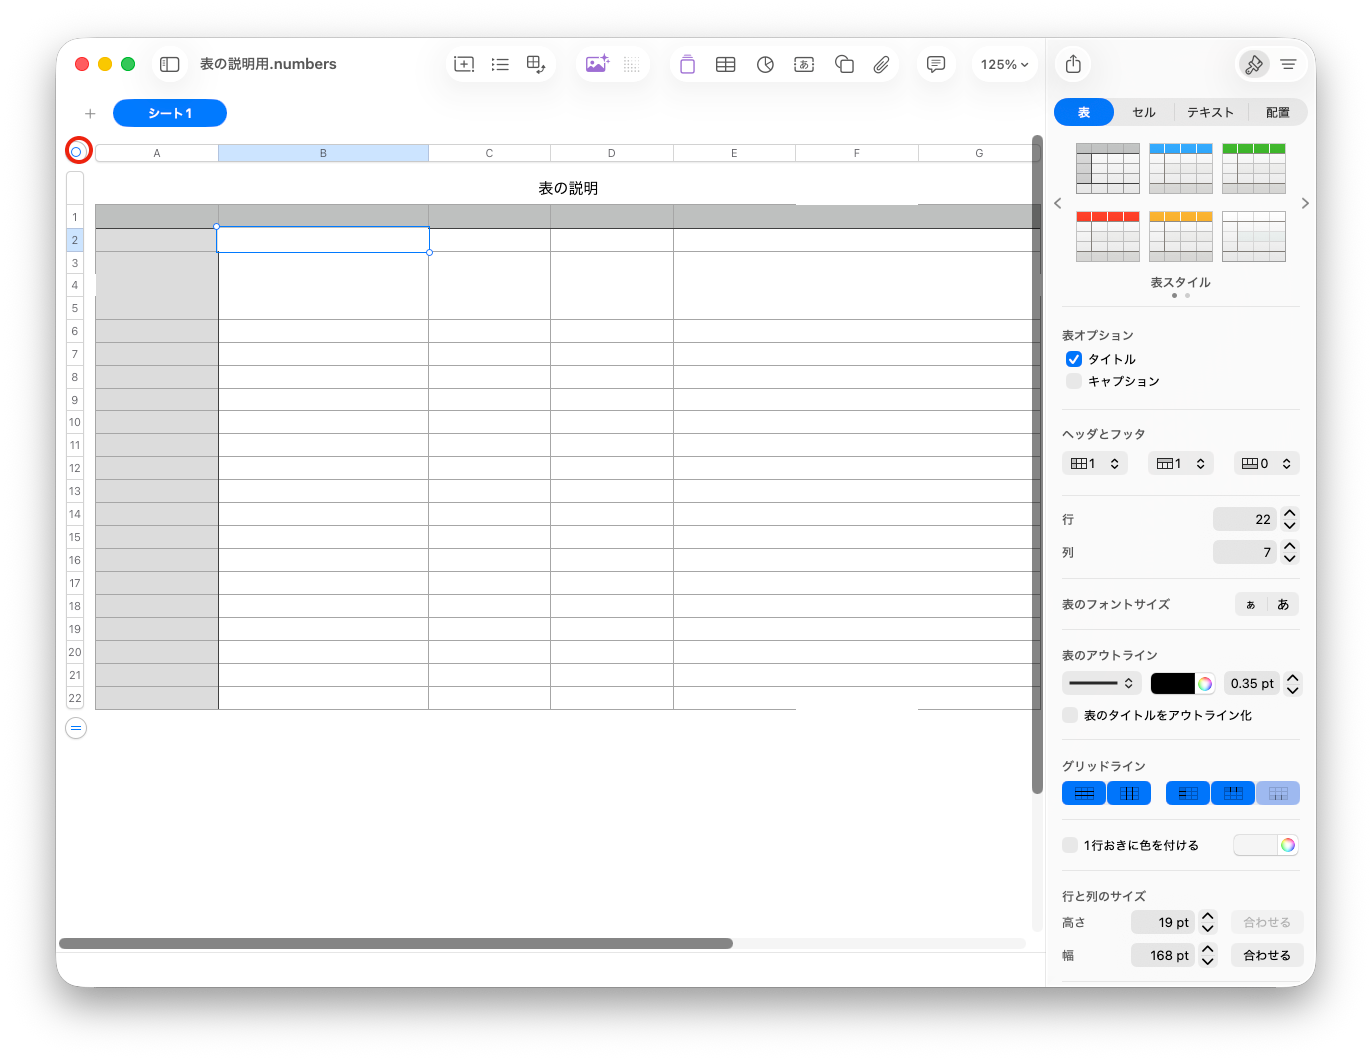Screen dimensions: 1372x1061
Task: Open the add category/pivot table icon
Action: pos(536,64)
